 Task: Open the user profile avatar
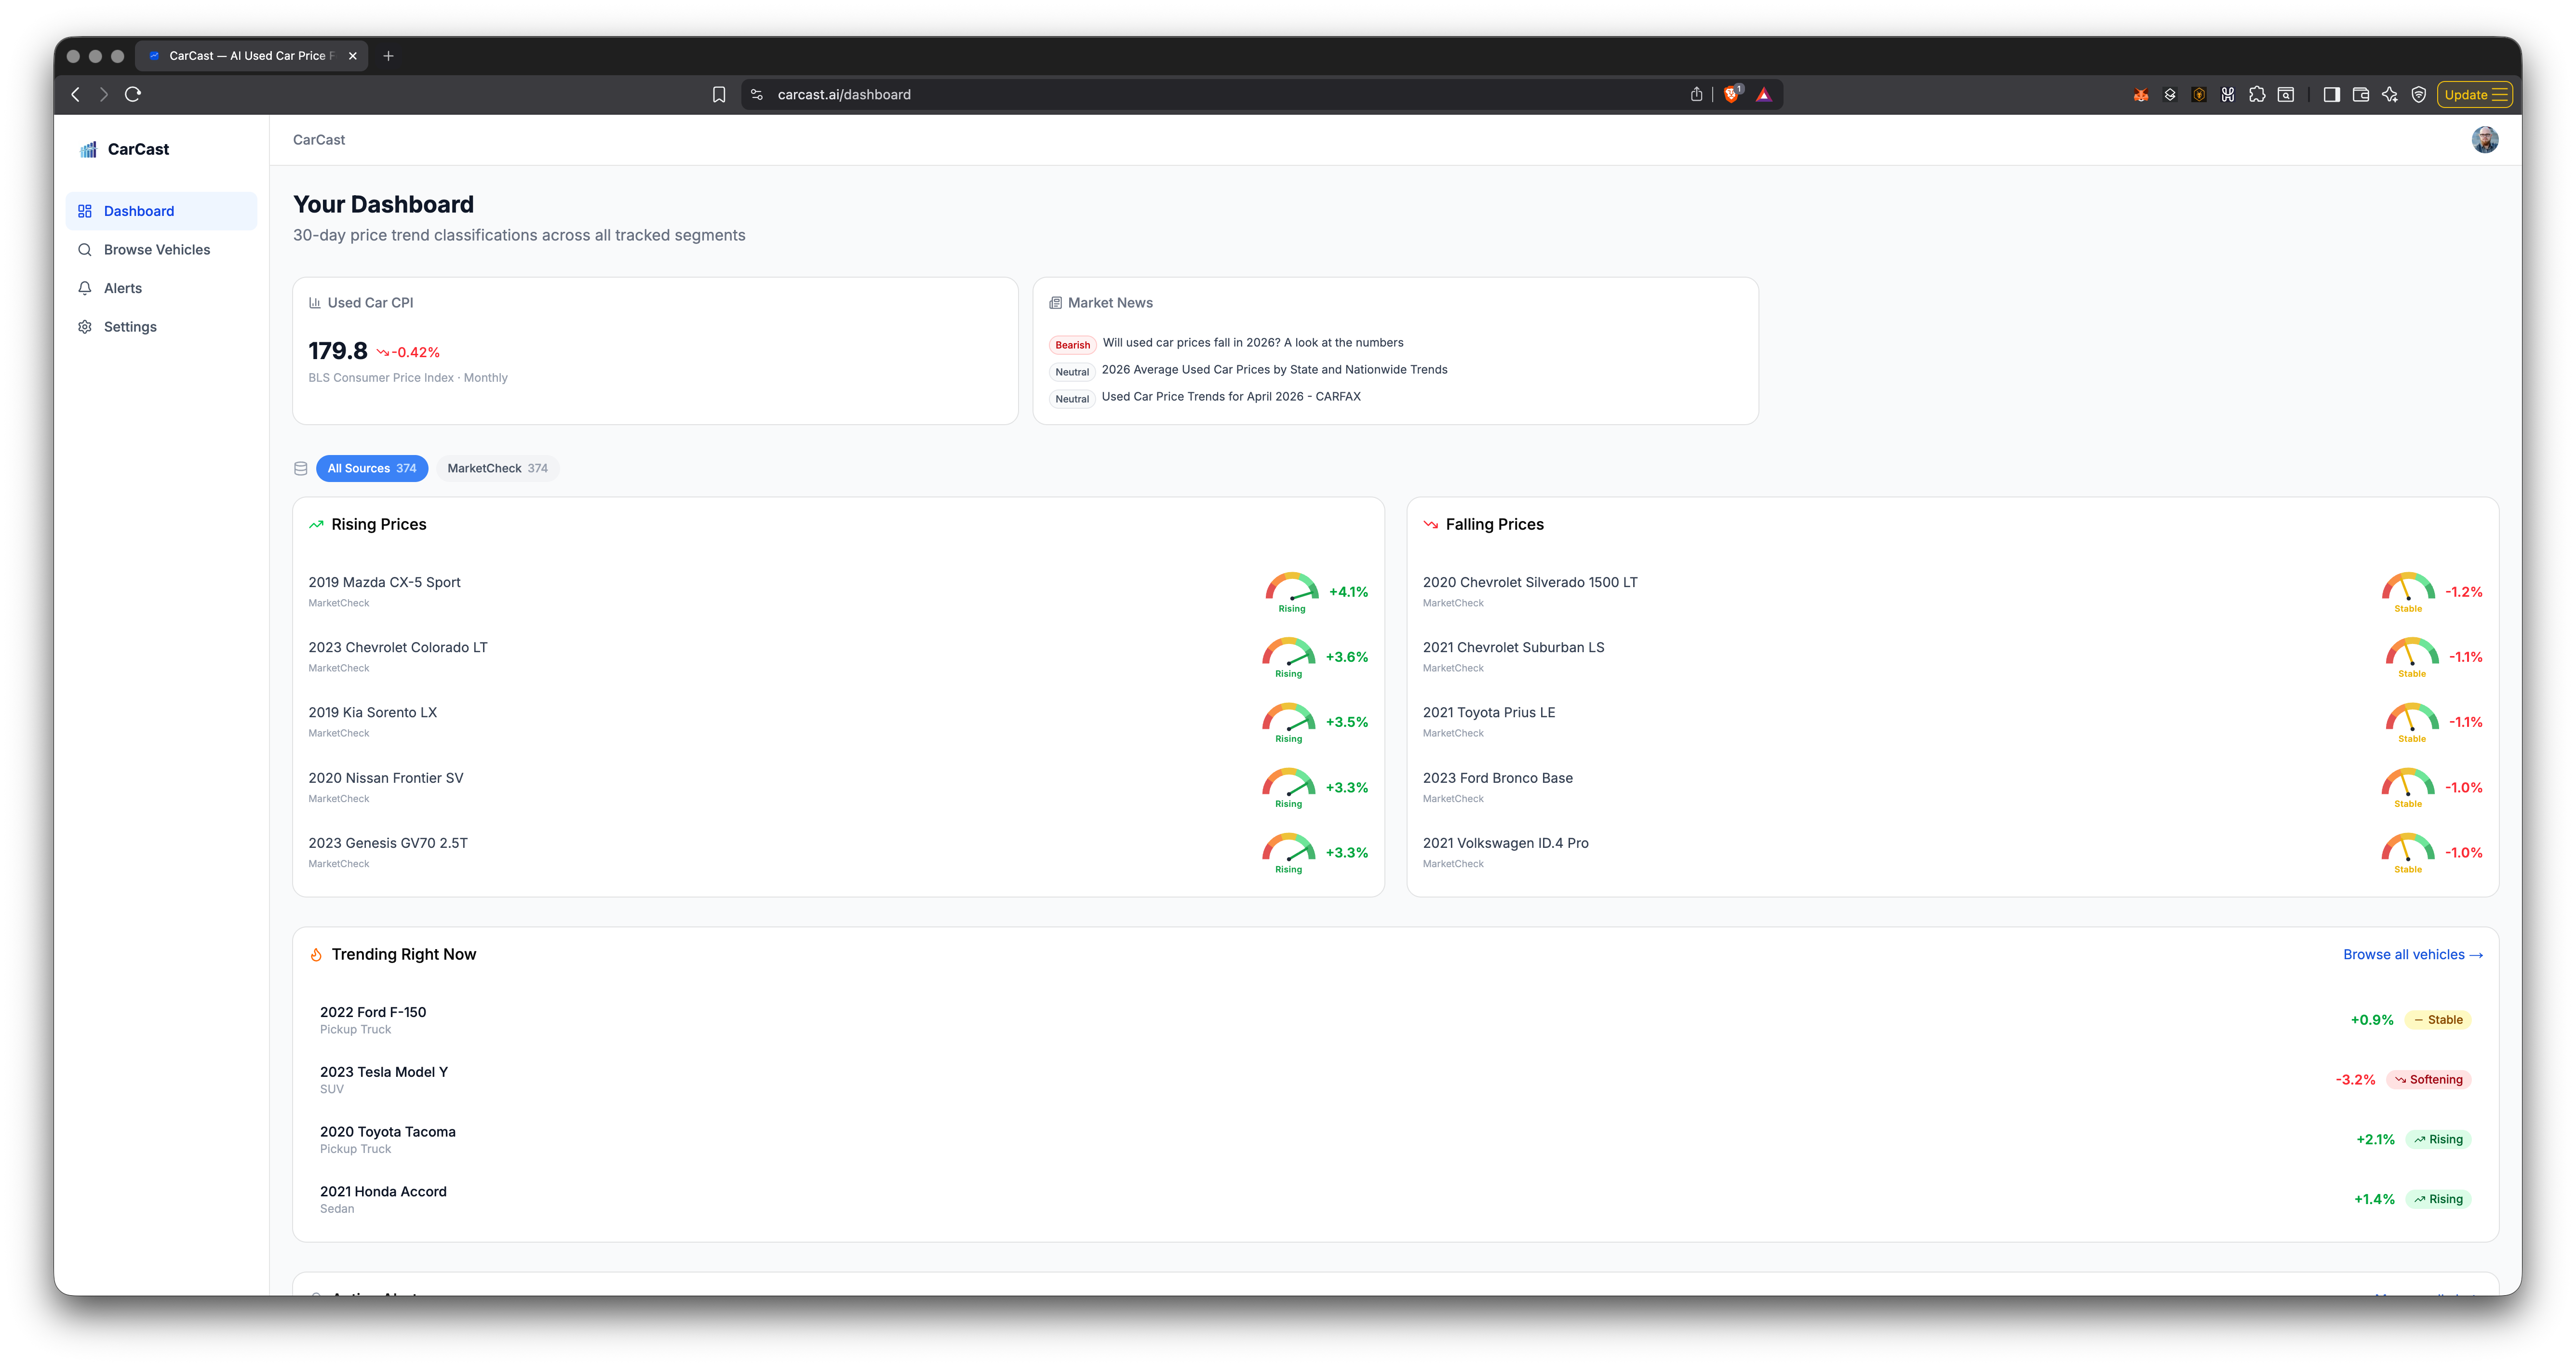tap(2484, 140)
